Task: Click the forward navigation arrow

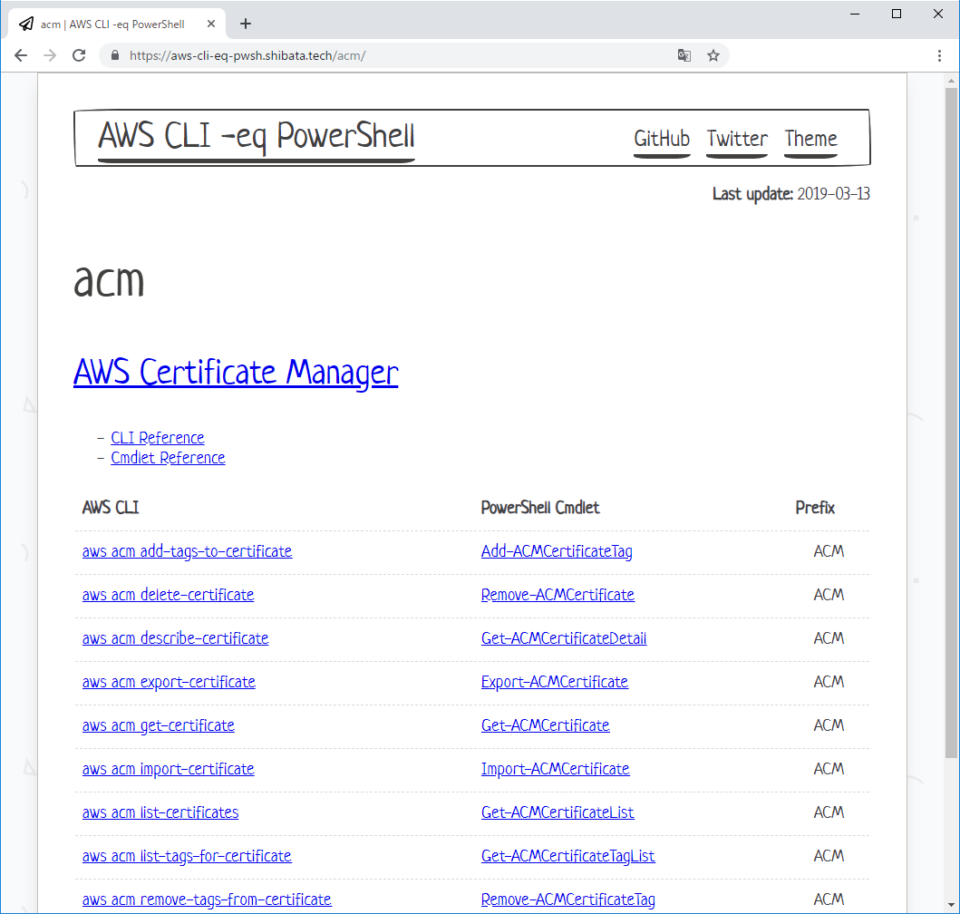Action: pyautogui.click(x=49, y=56)
